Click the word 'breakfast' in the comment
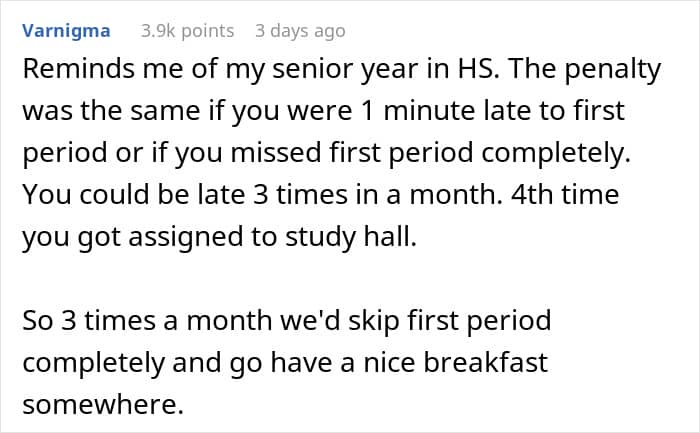The height and width of the screenshot is (433, 700). (x=485, y=362)
